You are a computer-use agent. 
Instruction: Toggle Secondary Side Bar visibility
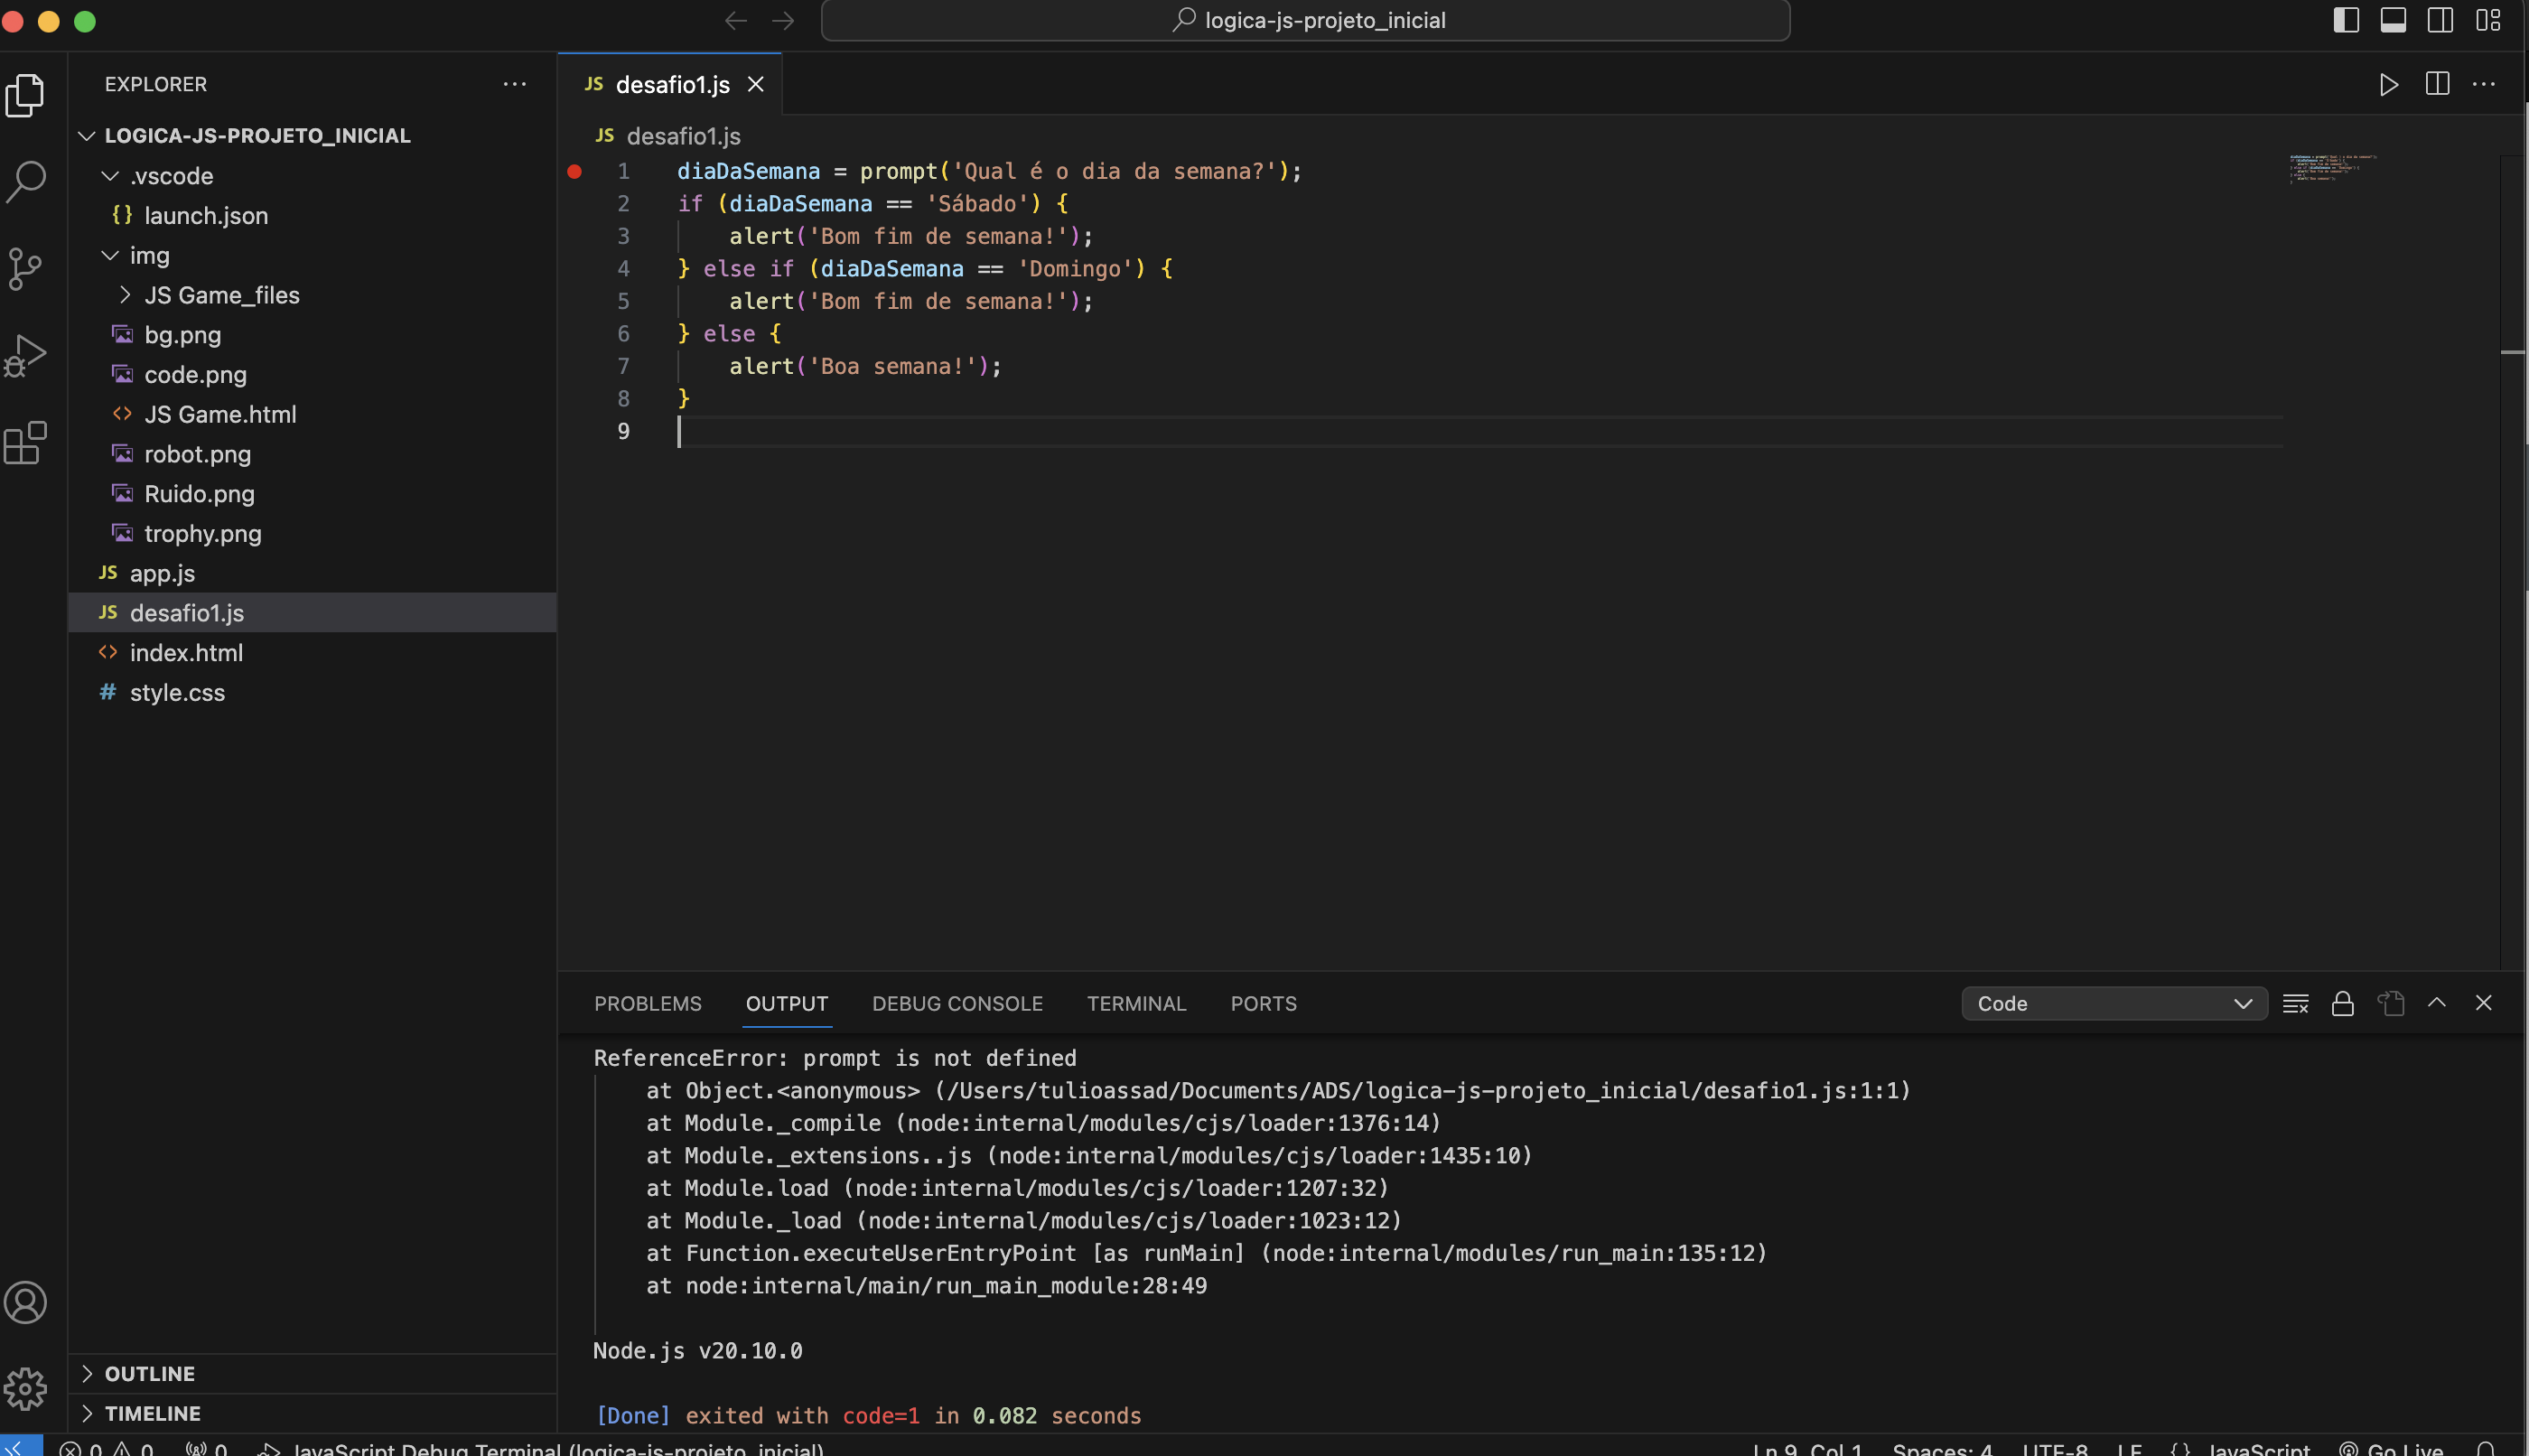click(2440, 20)
